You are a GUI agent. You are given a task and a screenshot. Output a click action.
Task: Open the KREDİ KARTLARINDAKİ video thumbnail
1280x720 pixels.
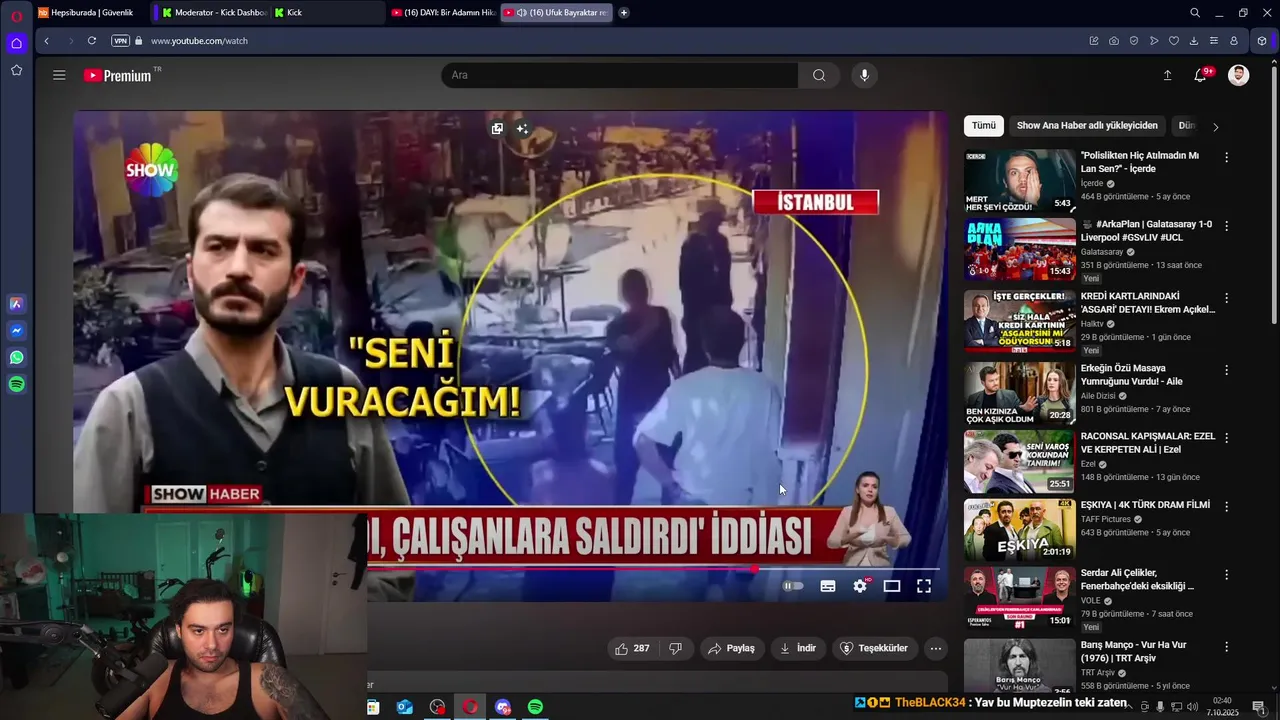click(1019, 321)
